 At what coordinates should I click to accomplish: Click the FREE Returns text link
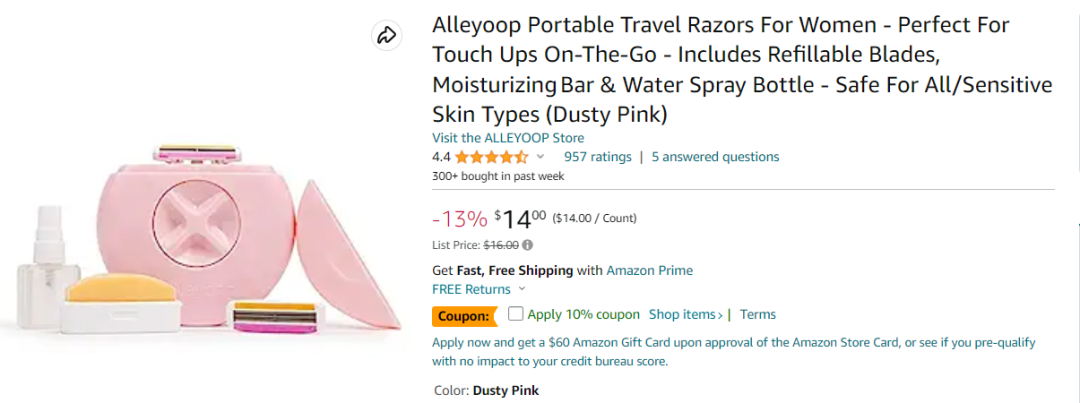click(x=471, y=289)
